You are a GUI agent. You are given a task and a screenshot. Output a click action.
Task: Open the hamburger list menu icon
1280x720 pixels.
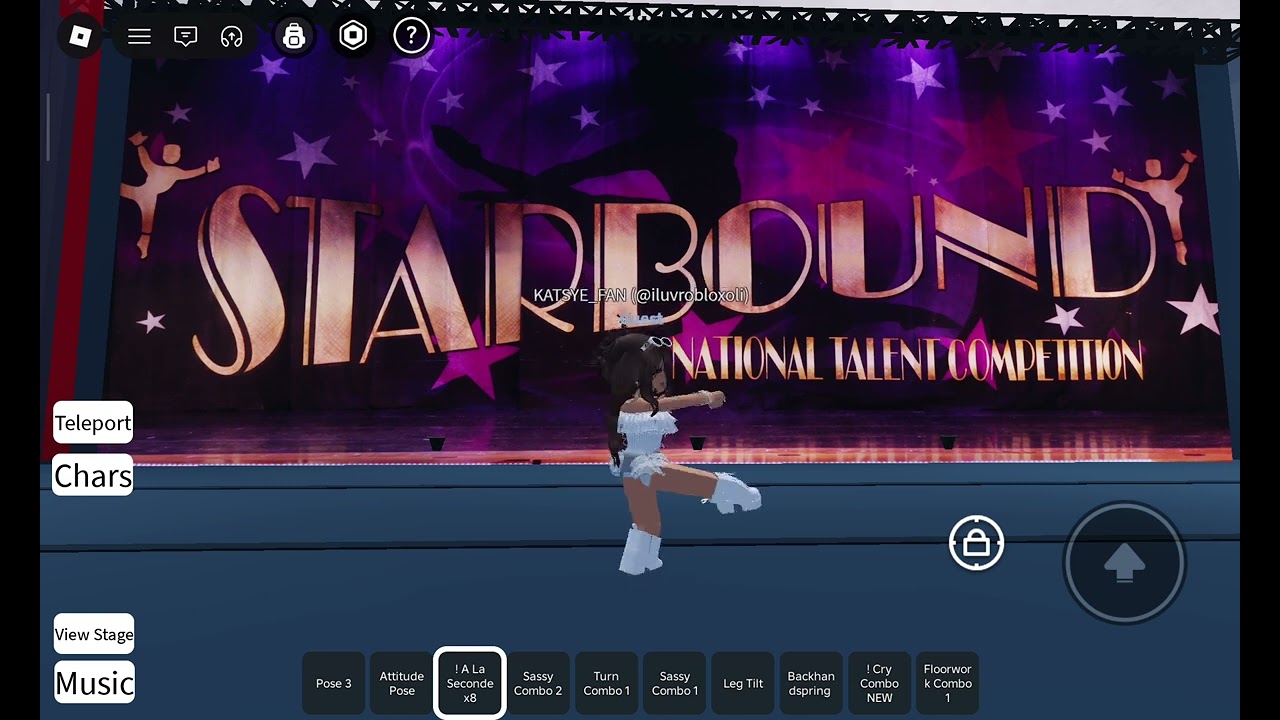139,37
